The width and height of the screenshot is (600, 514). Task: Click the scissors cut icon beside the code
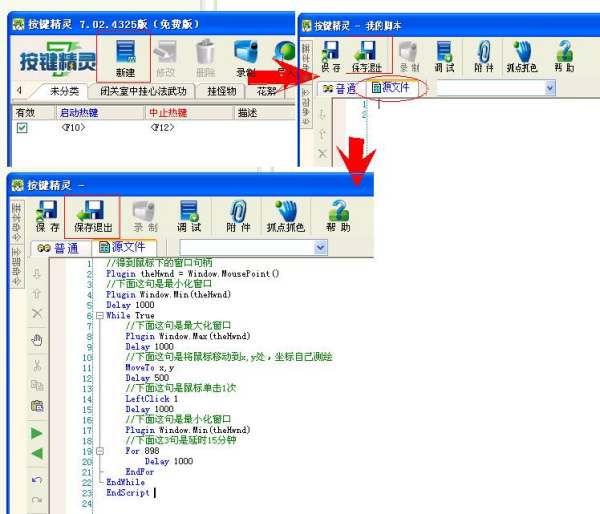[x=37, y=365]
